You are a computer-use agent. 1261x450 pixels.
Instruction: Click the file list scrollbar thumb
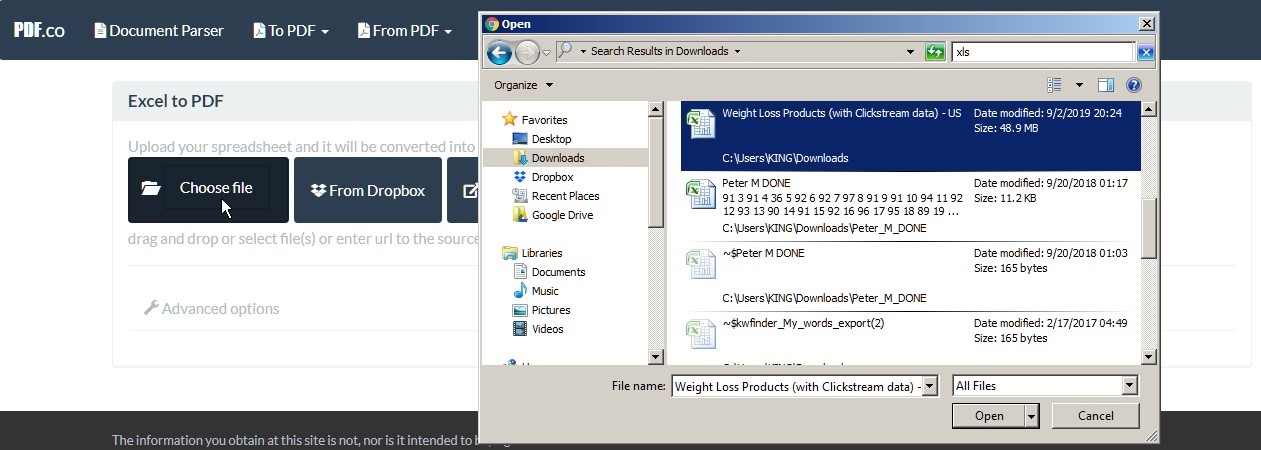(x=1149, y=228)
